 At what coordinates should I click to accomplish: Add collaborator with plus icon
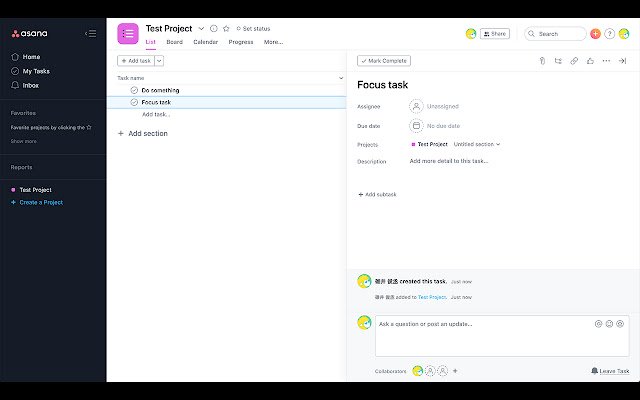pos(455,371)
